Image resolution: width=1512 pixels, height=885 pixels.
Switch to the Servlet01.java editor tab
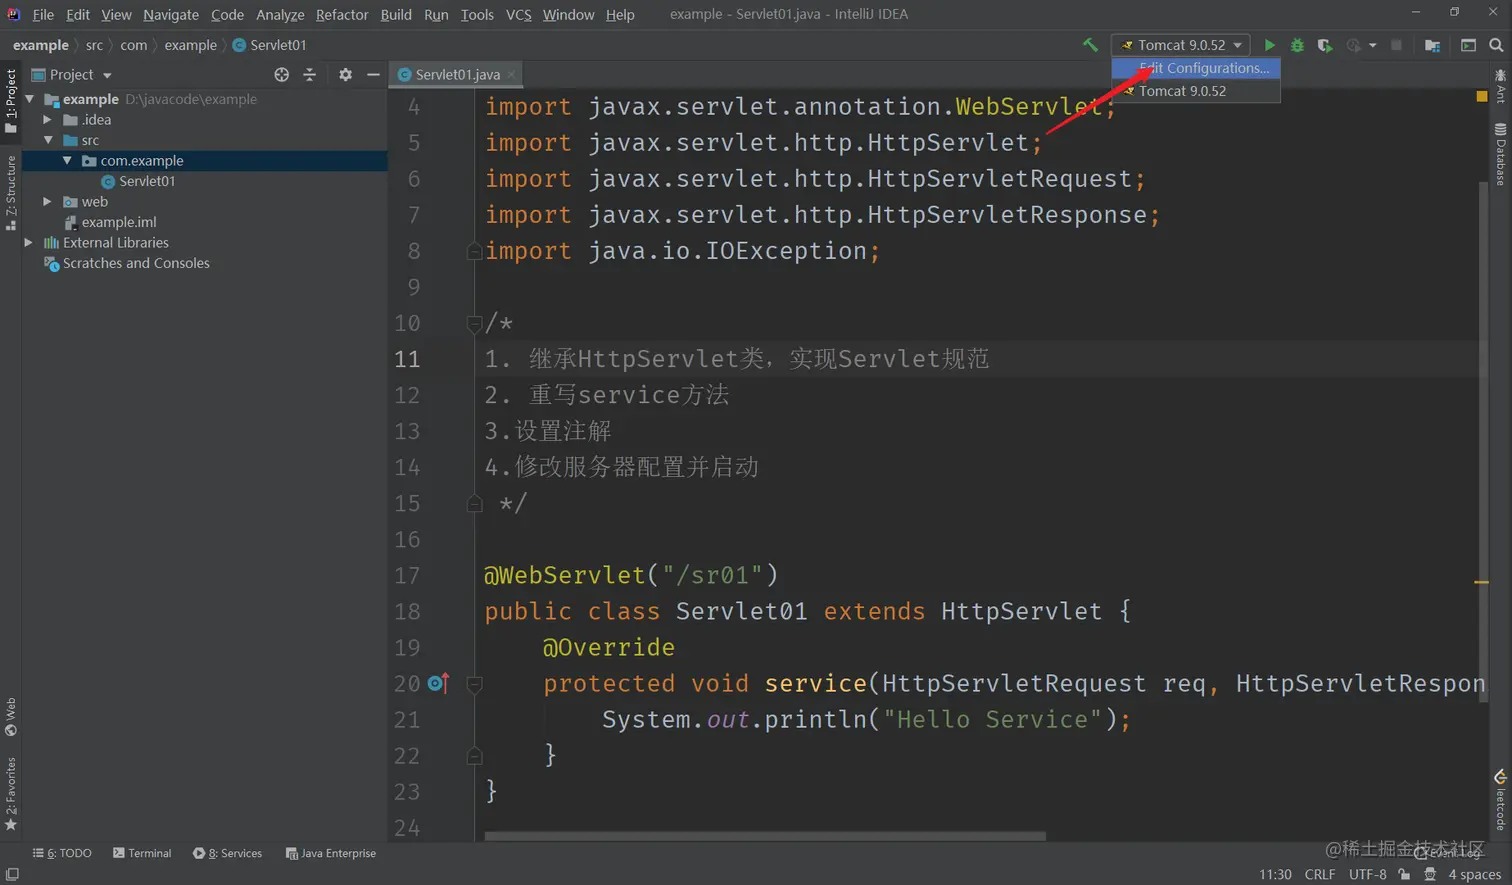pos(456,74)
